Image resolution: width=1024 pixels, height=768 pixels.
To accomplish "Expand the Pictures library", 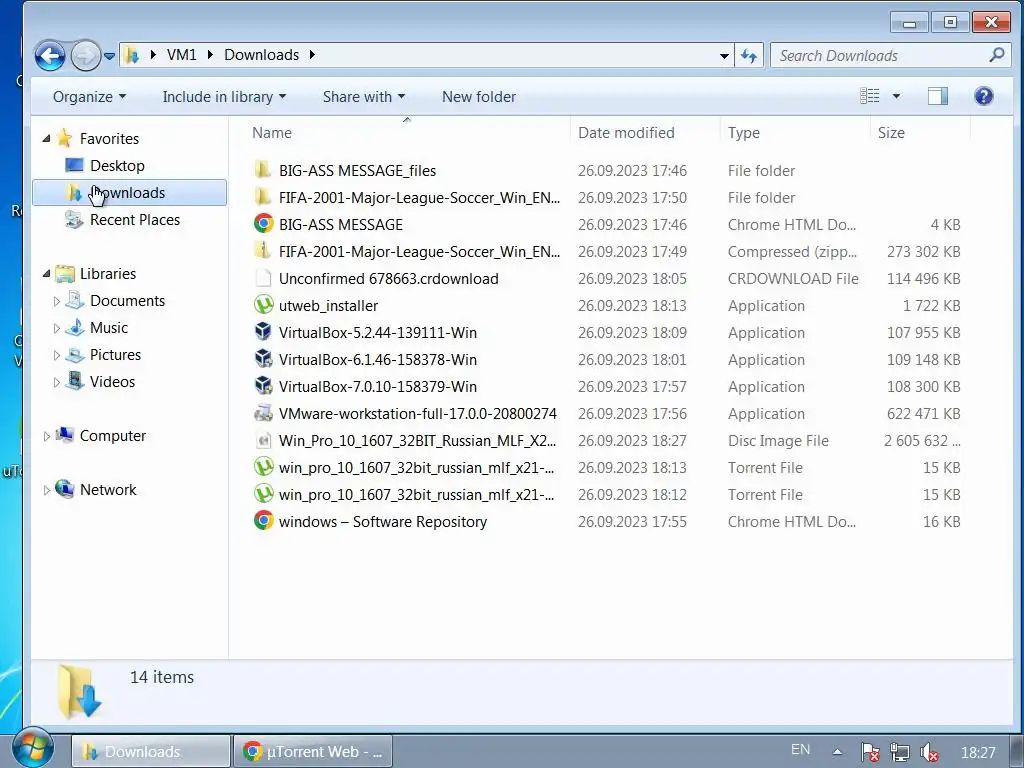I will [x=56, y=355].
